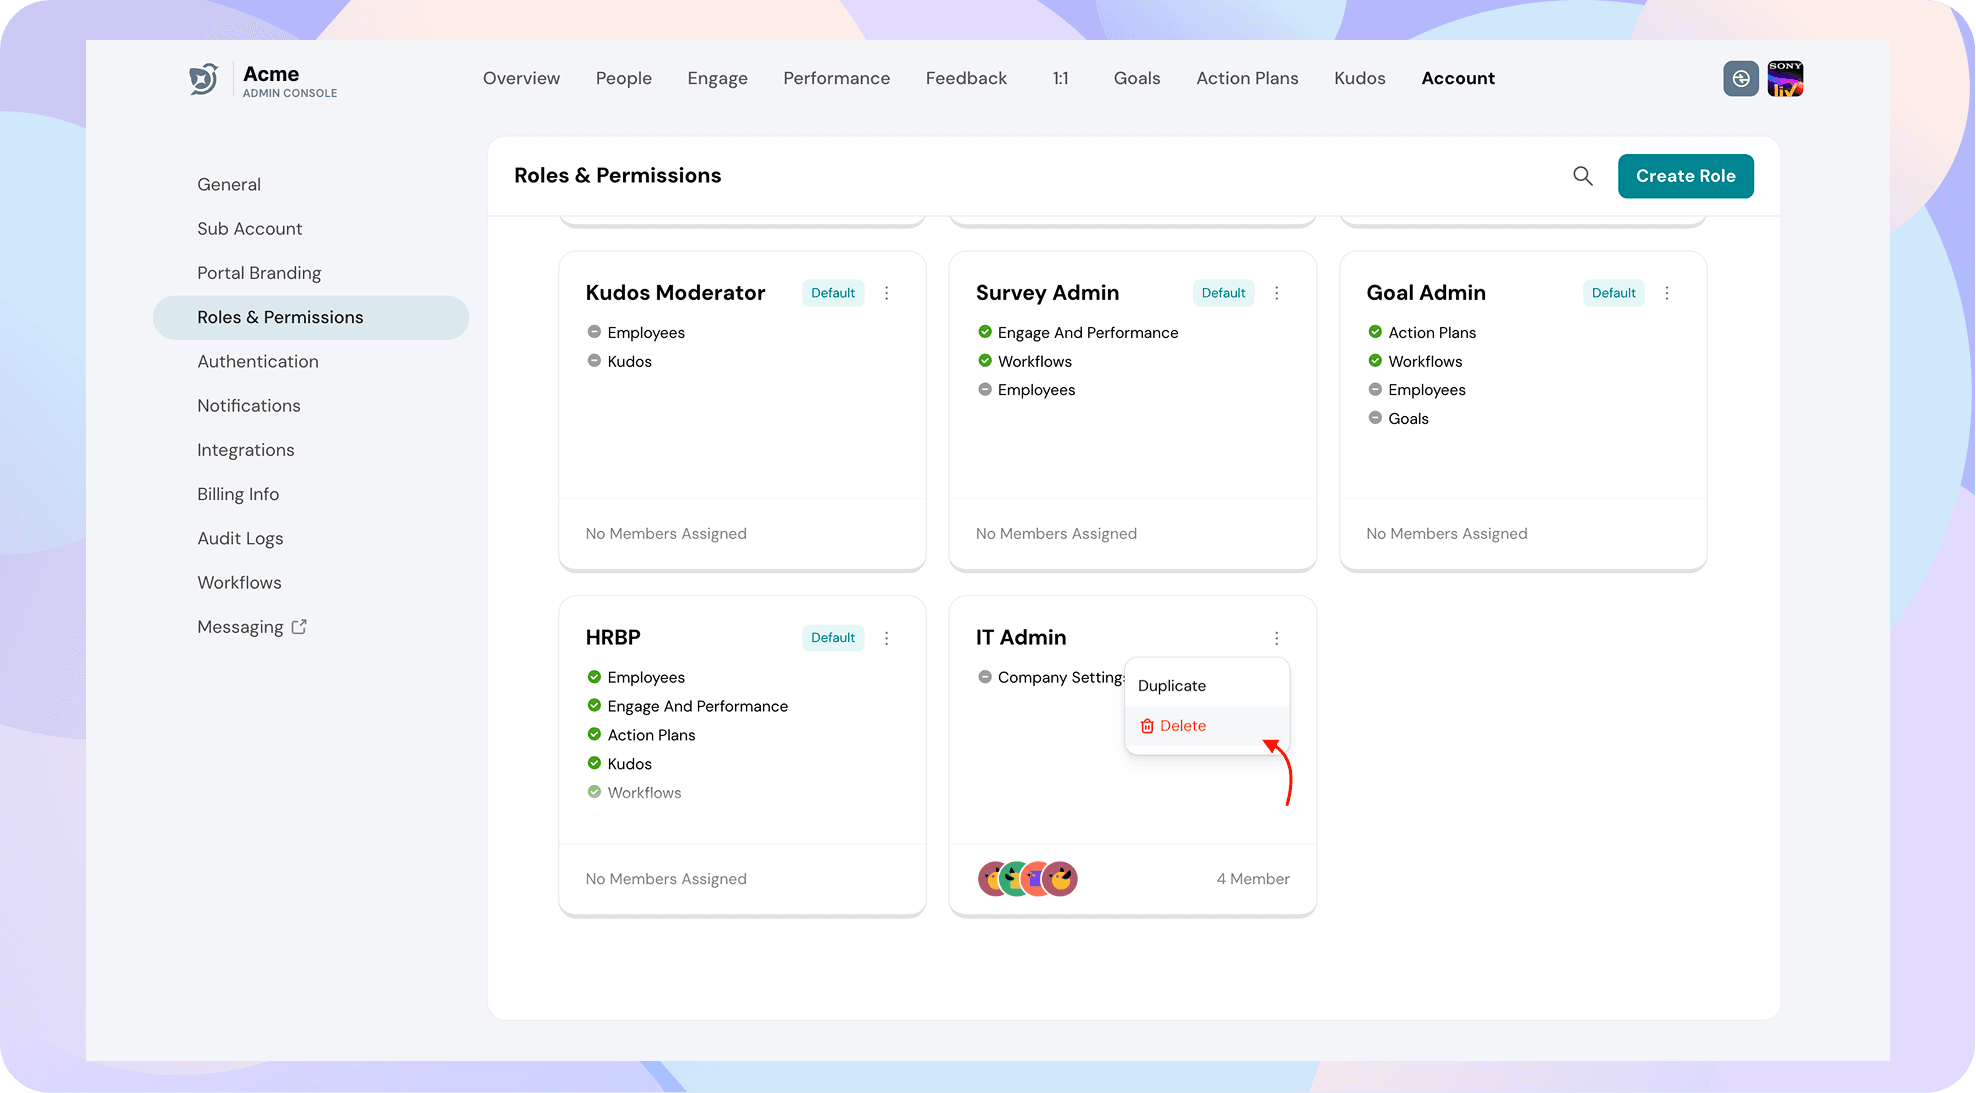Open the Action Plans tab

1247,78
